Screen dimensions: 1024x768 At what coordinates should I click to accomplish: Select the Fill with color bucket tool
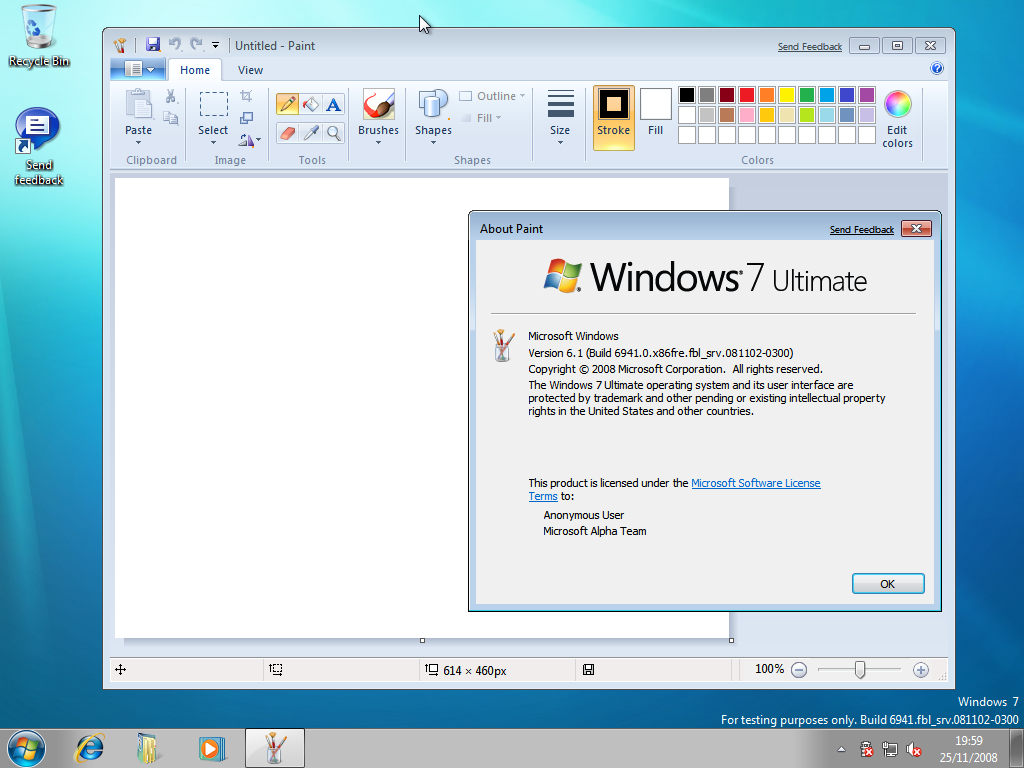tap(311, 104)
